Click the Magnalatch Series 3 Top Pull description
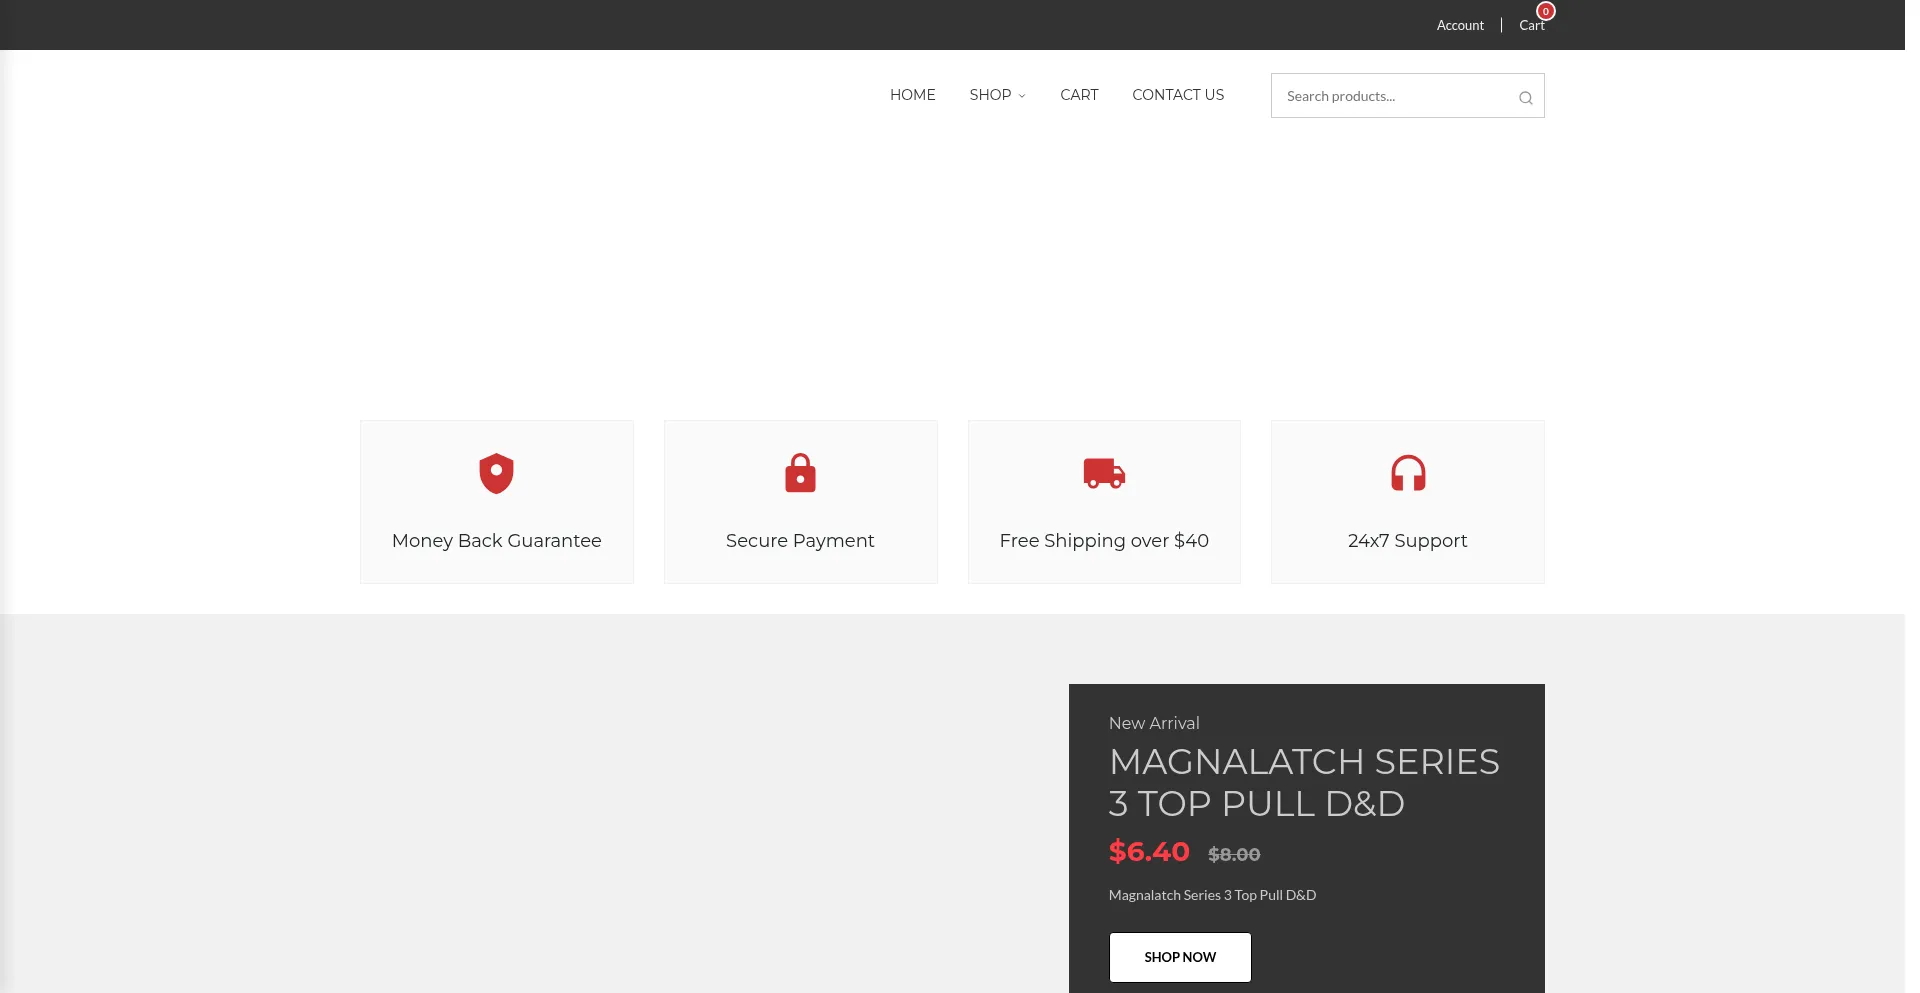This screenshot has height=993, width=1920. (1212, 895)
